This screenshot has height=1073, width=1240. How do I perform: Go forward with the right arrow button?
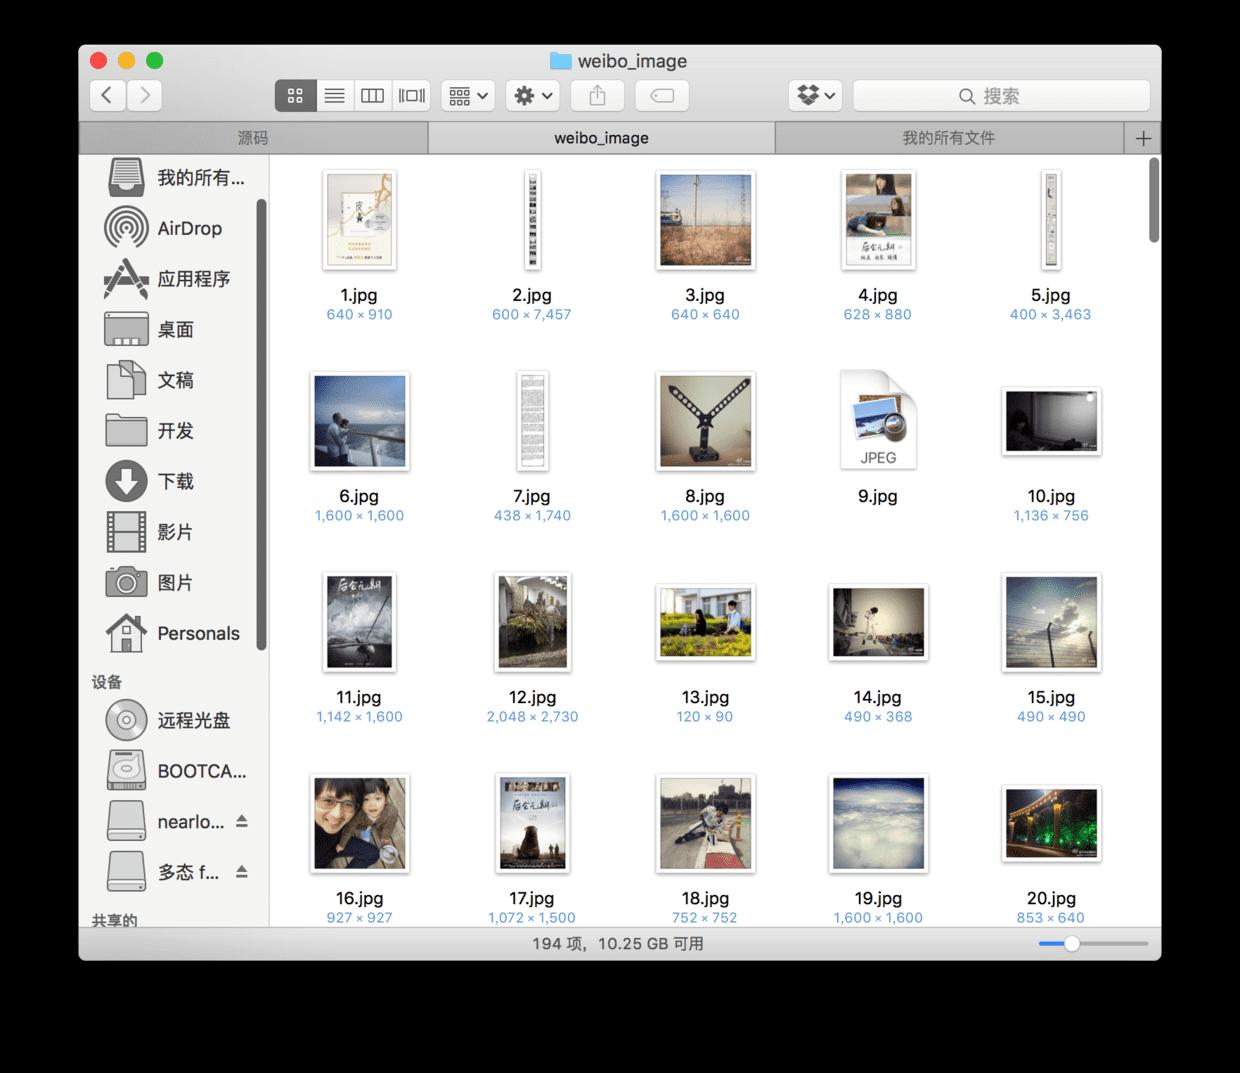pyautogui.click(x=145, y=96)
